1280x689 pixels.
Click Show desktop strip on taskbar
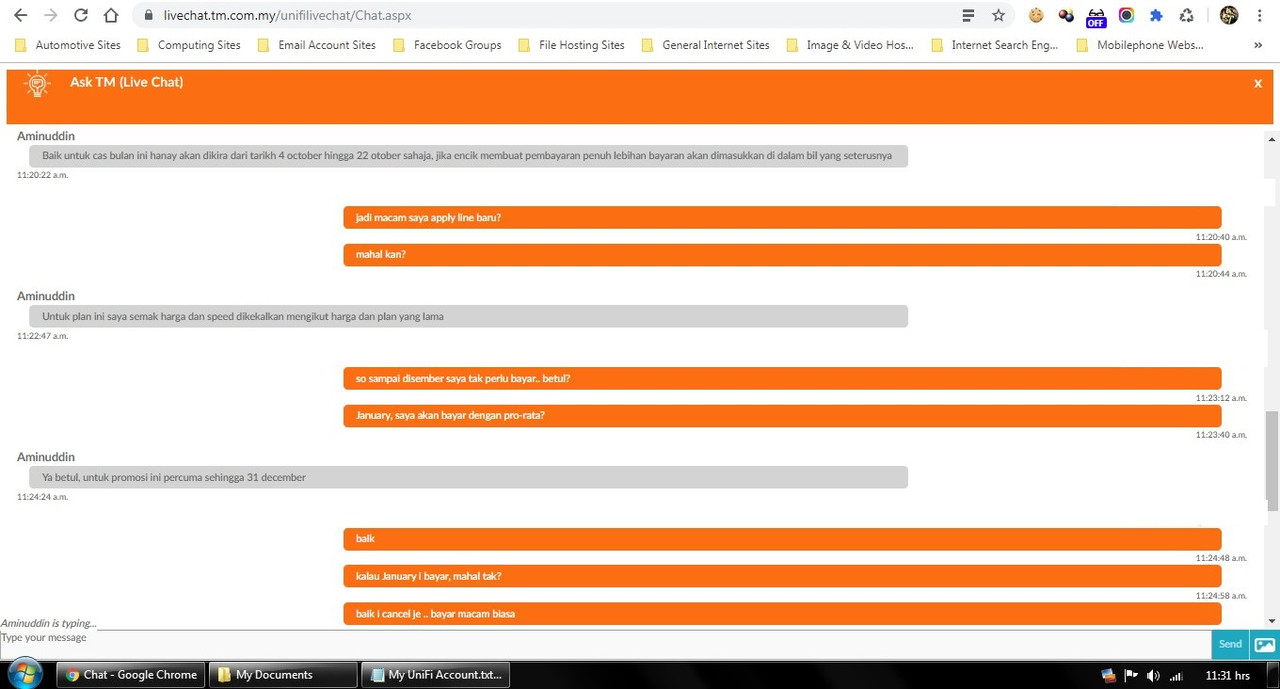click(x=1273, y=675)
